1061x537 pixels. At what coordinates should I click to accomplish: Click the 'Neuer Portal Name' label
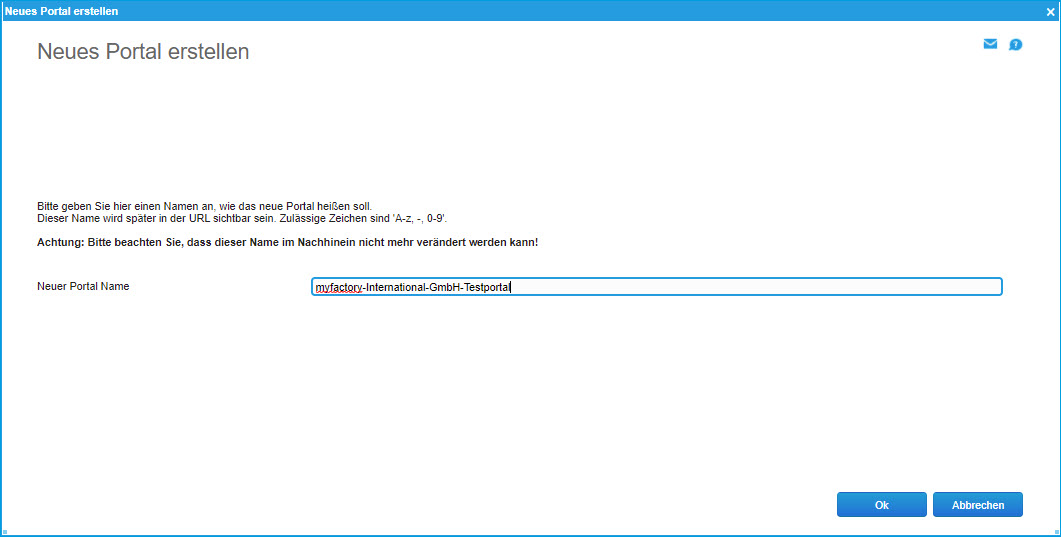[83, 286]
